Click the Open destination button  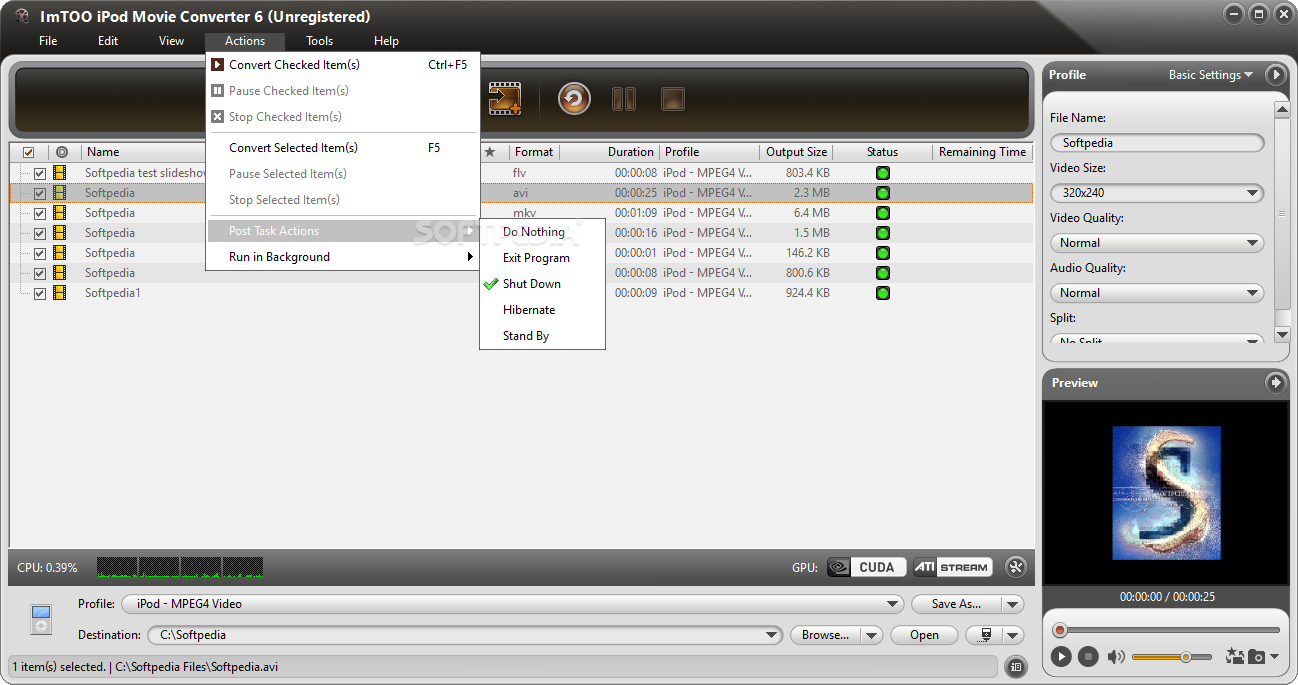click(x=924, y=635)
